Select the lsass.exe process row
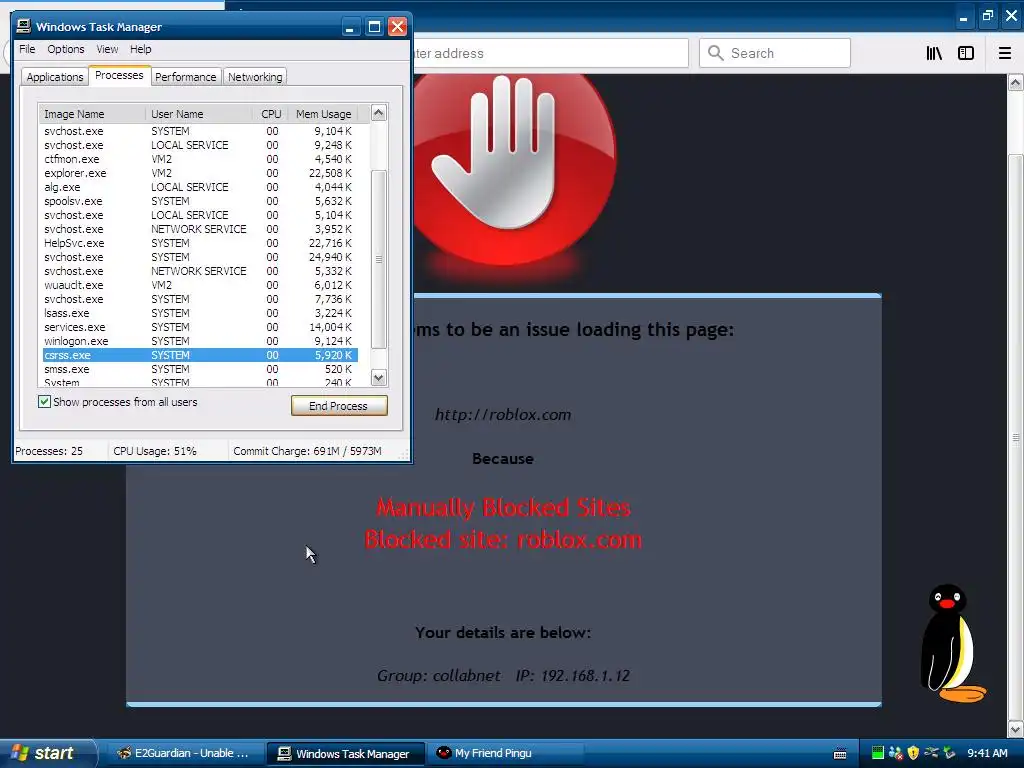Image resolution: width=1024 pixels, height=768 pixels. (200, 313)
